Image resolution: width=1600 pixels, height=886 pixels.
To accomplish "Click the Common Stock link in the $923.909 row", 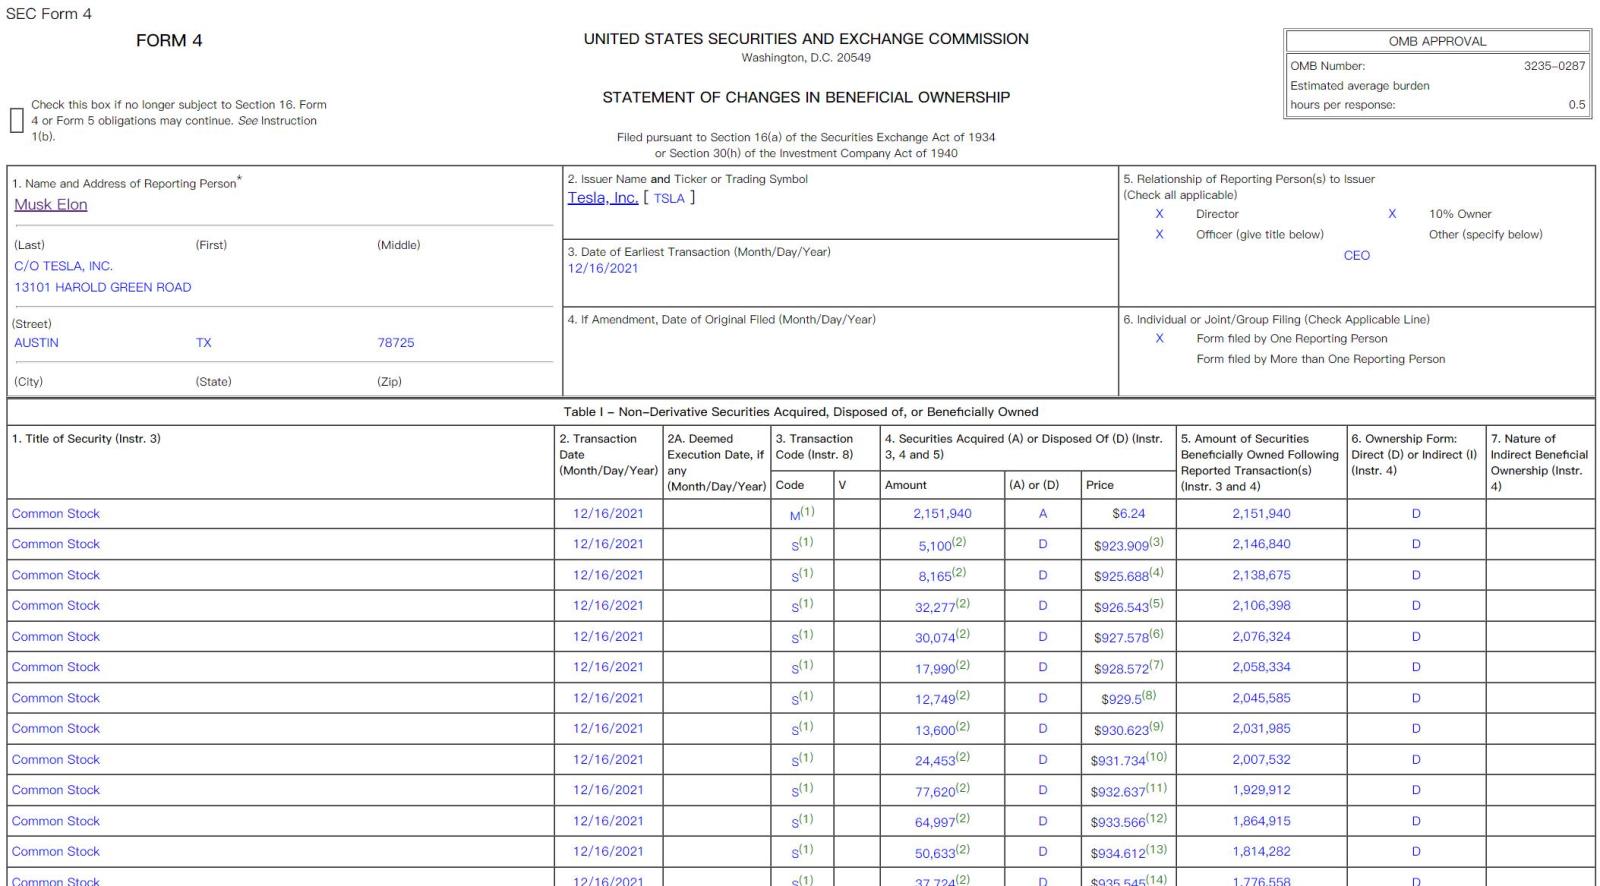I will tap(56, 544).
